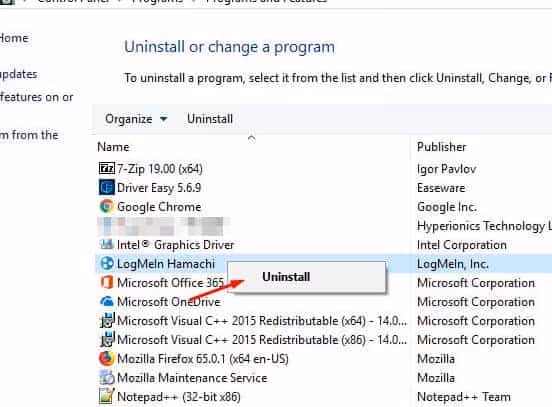Open the 'from the' sidebar link
Viewport: 552px width, 407px height.
pos(29,134)
